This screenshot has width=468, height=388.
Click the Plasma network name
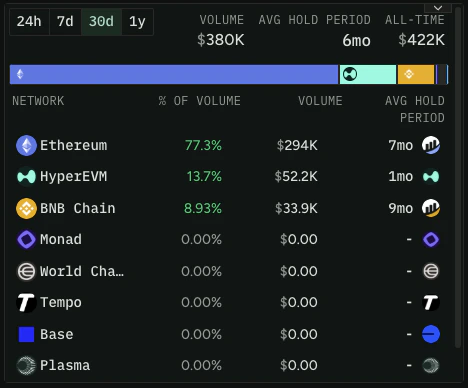65,366
